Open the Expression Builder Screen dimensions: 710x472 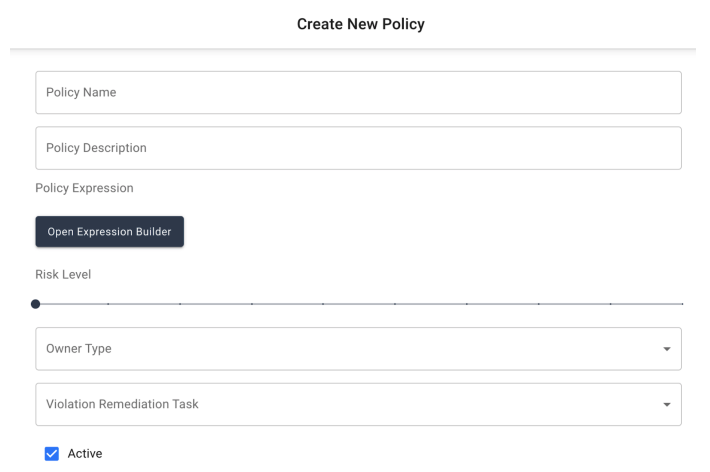tap(110, 231)
